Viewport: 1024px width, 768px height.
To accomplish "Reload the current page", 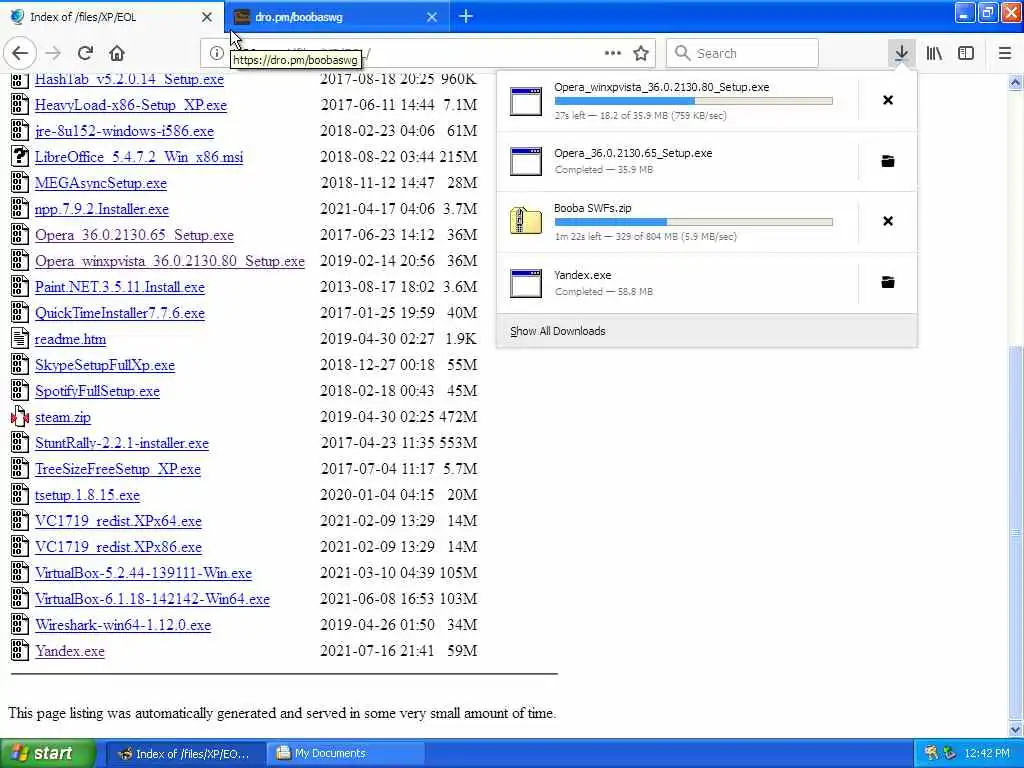I will pos(85,53).
